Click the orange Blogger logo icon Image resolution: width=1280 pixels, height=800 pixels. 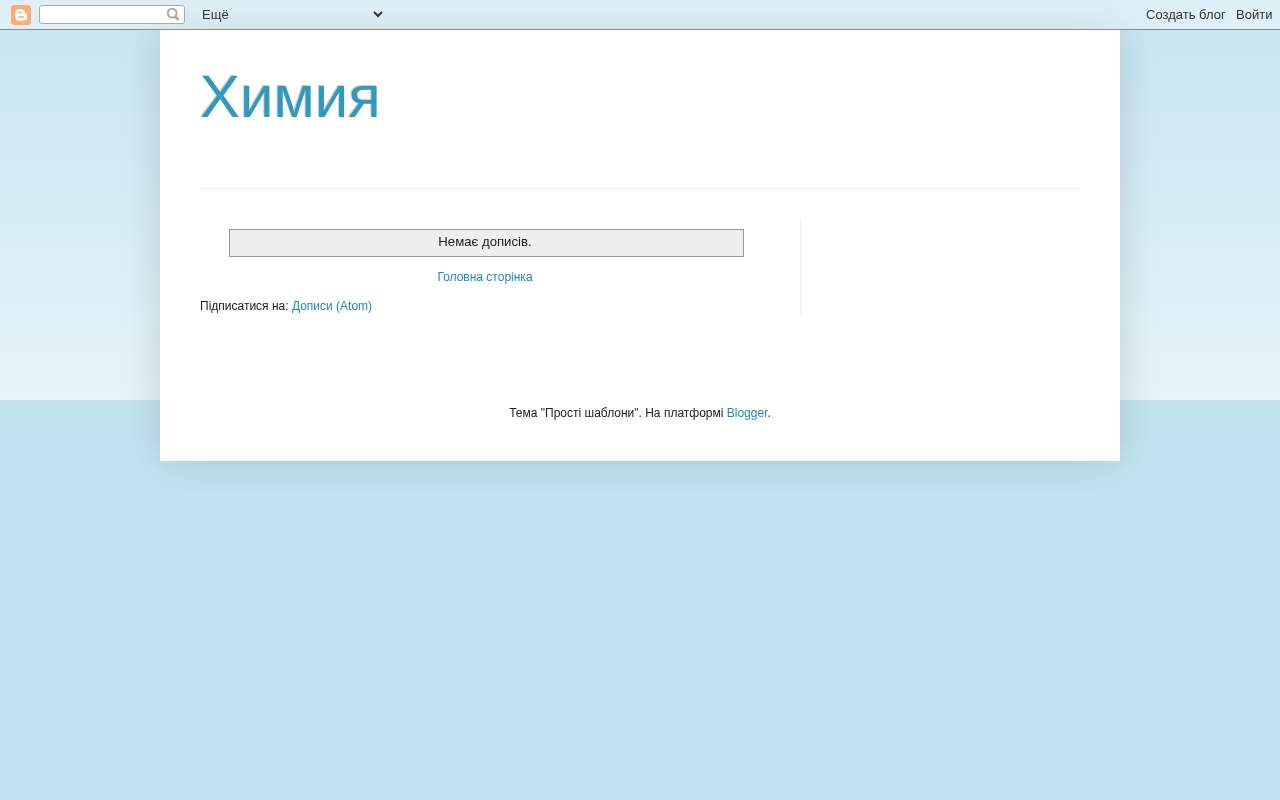pos(21,15)
